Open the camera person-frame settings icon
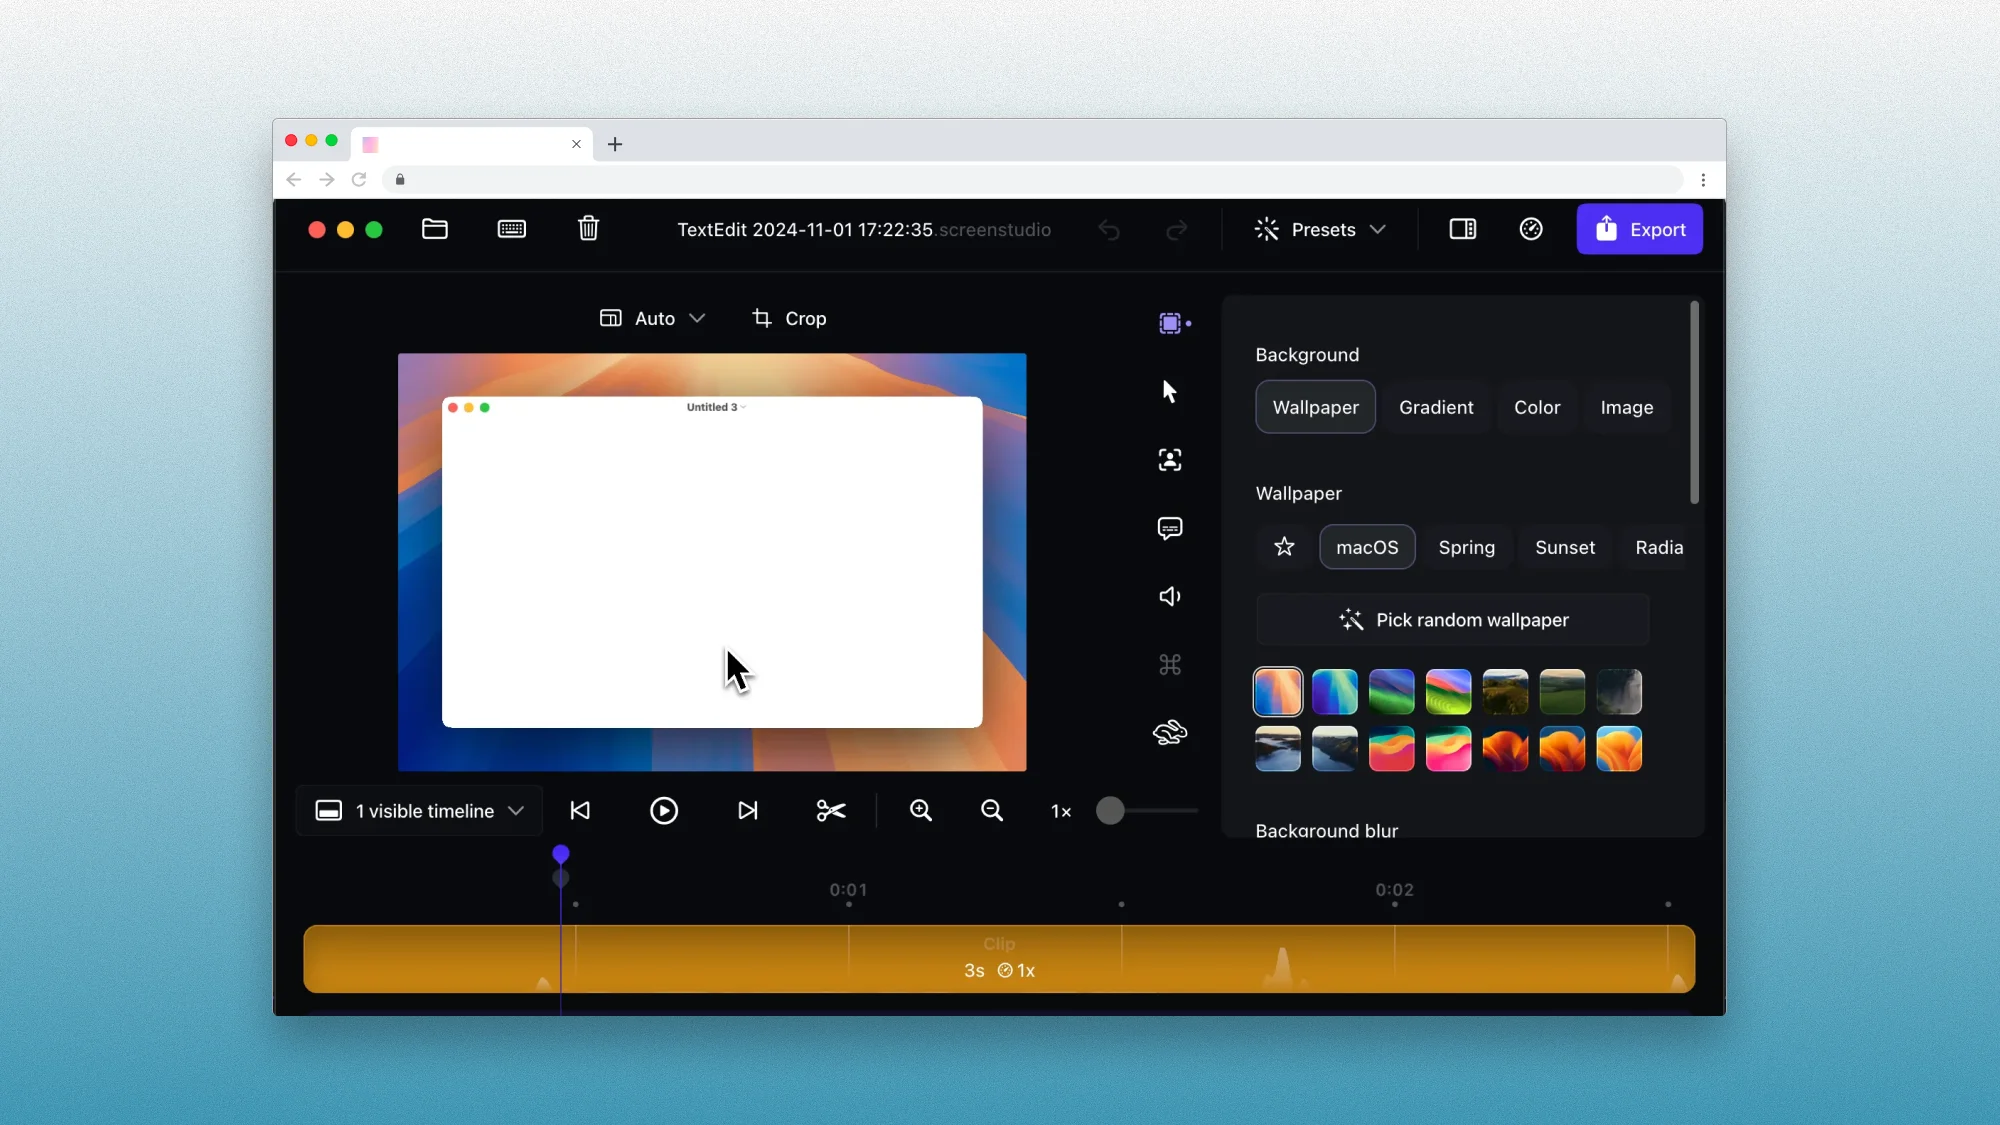Viewport: 2000px width, 1125px height. [1169, 460]
